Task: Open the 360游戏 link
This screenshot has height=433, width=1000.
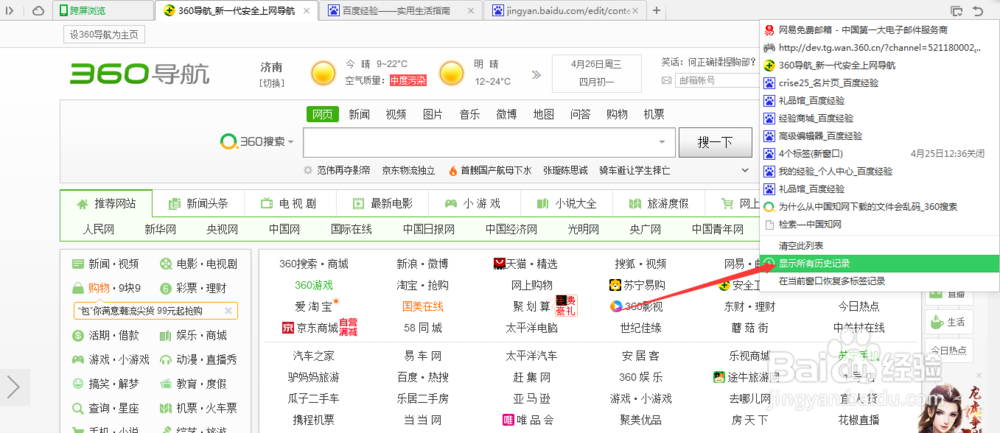Action: 314,285
